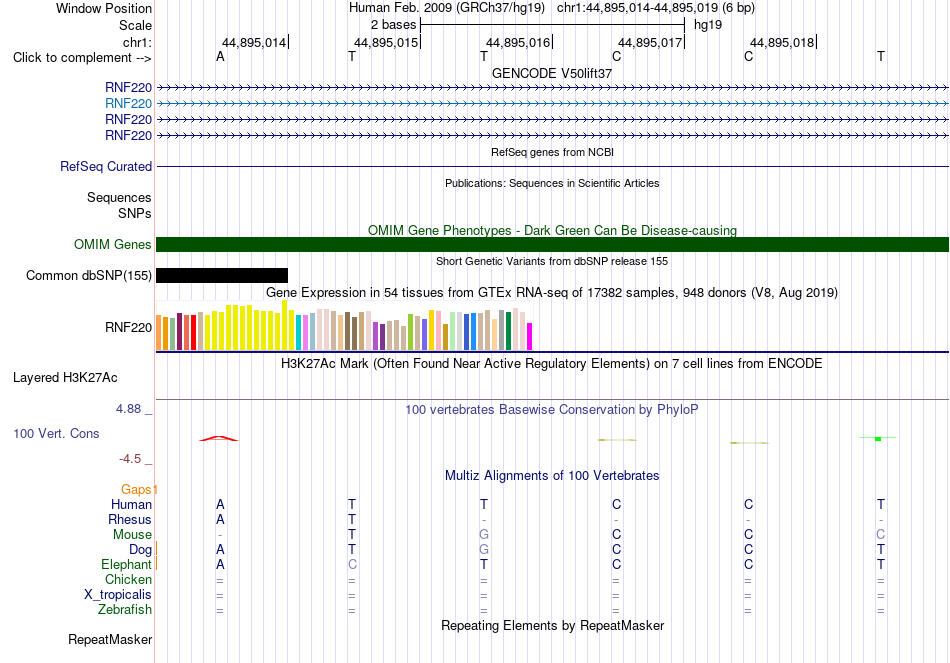Click the magenta bar in GTEx chart
The width and height of the screenshot is (950, 663).
click(x=530, y=336)
